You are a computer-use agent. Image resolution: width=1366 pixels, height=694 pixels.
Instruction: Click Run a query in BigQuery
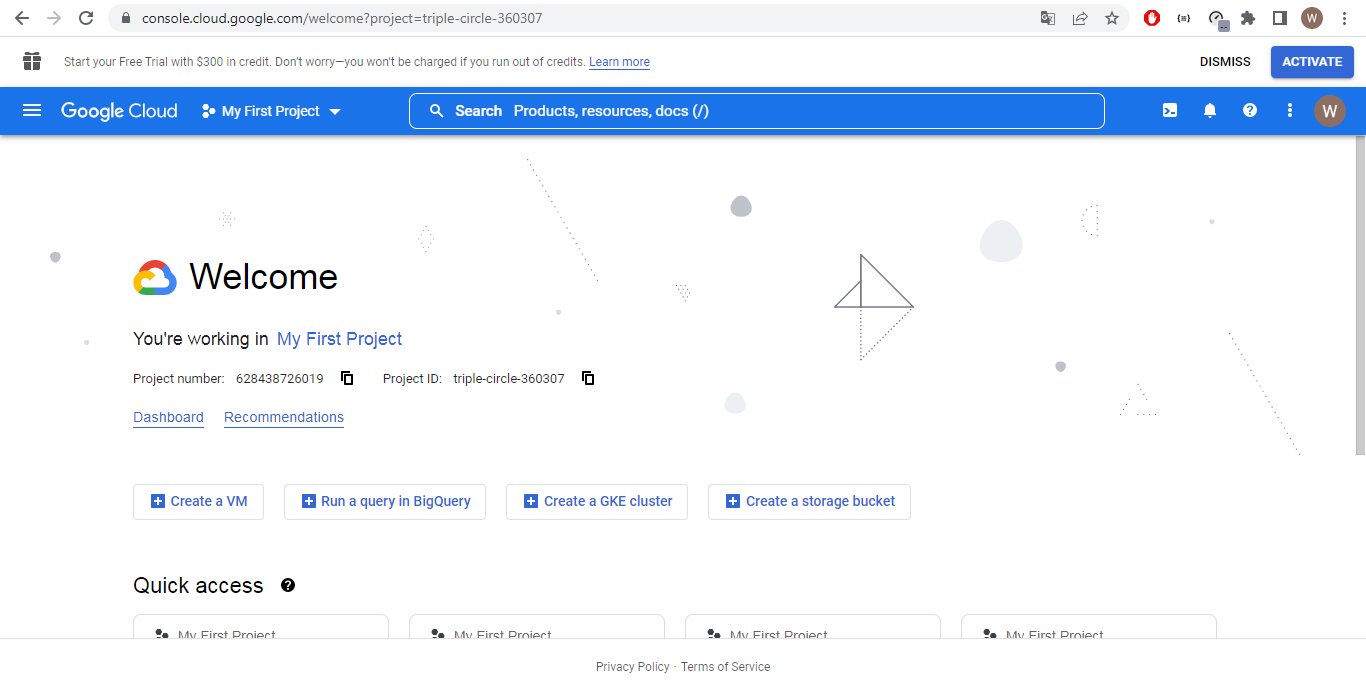click(385, 501)
